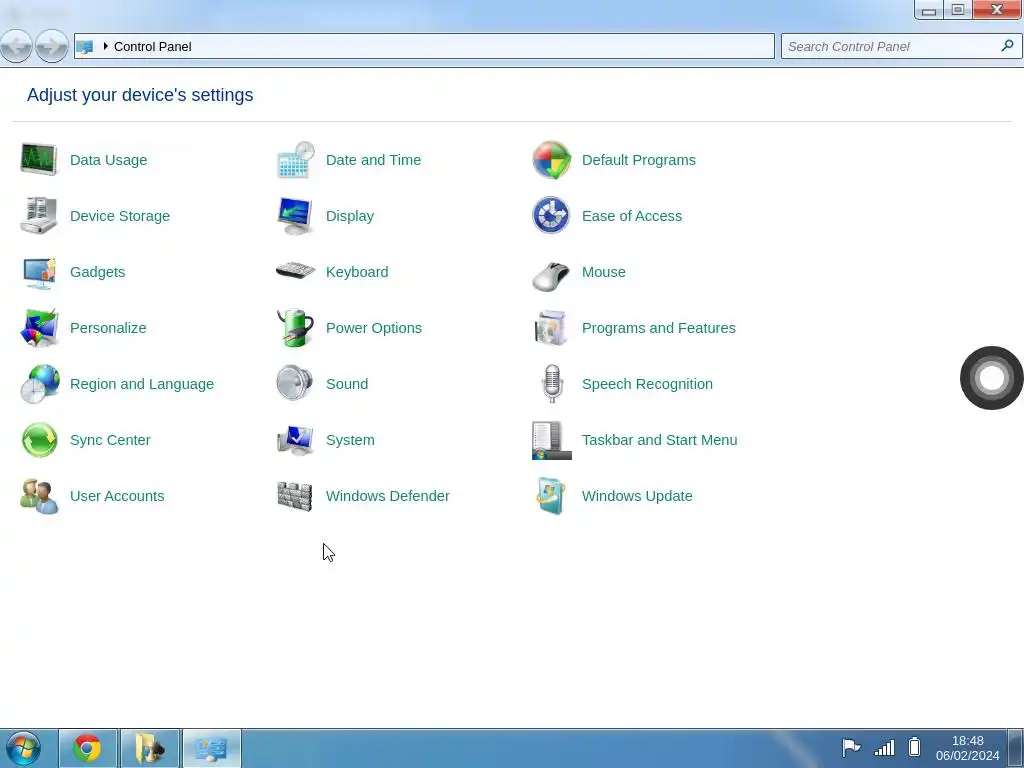Click the Show Desktop strip on taskbar

[1016, 748]
